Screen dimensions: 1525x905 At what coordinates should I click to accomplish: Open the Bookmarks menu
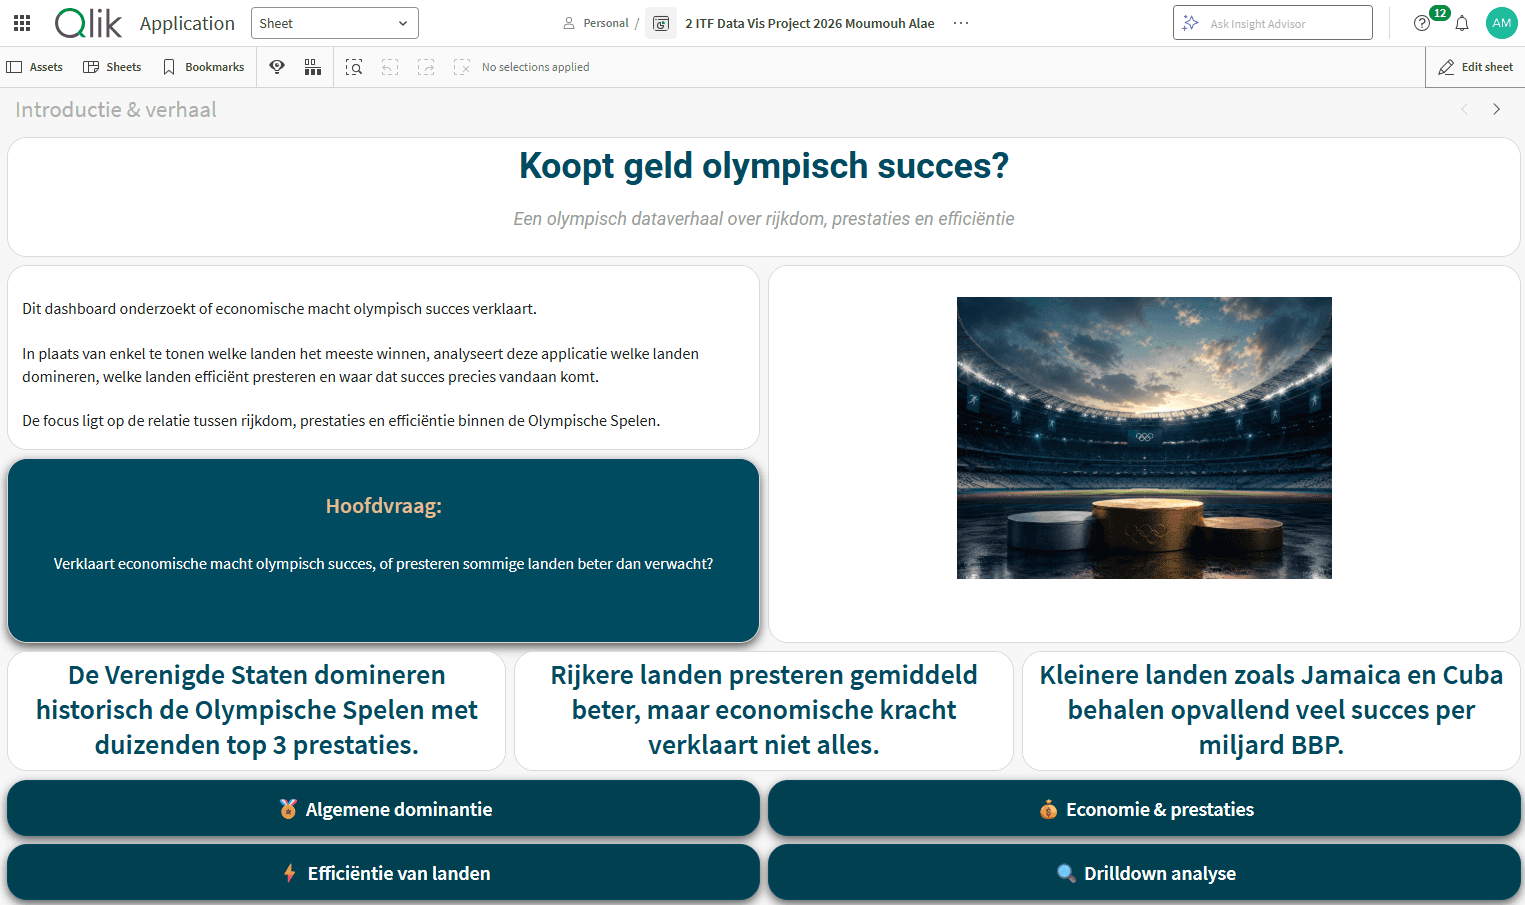204,67
